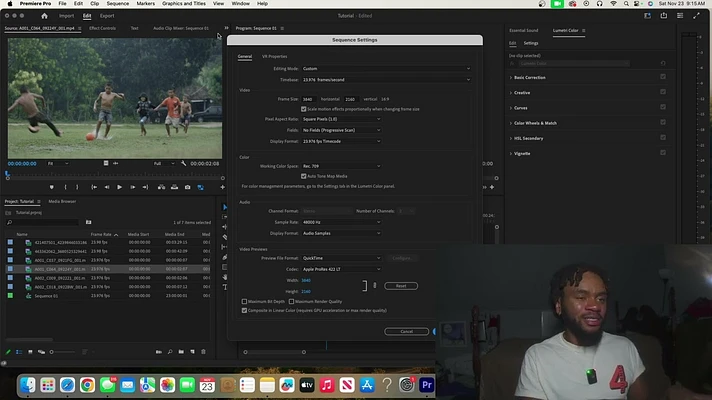Viewport: 712px width, 400px height.
Task: Select the Hand tool
Action: tap(225, 277)
